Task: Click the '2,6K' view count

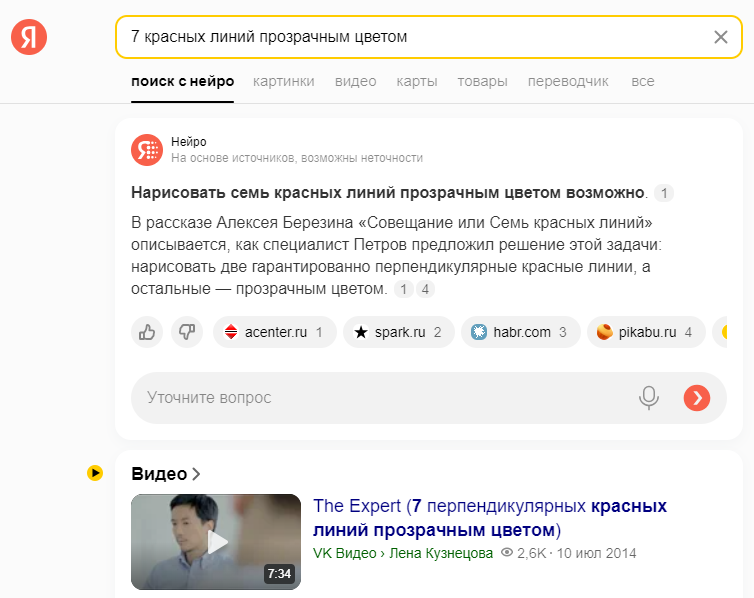Action: point(531,553)
